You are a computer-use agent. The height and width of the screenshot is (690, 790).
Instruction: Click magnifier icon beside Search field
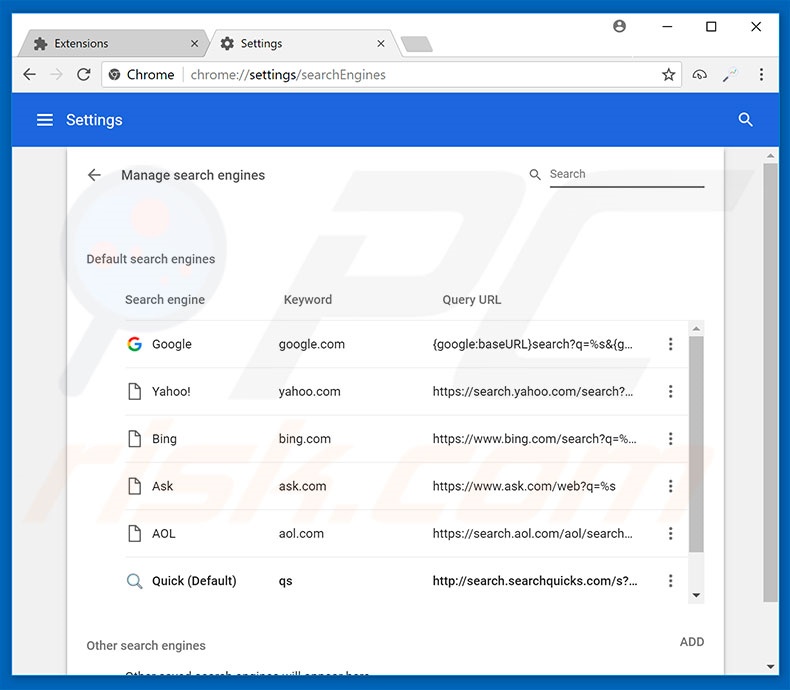(x=535, y=174)
